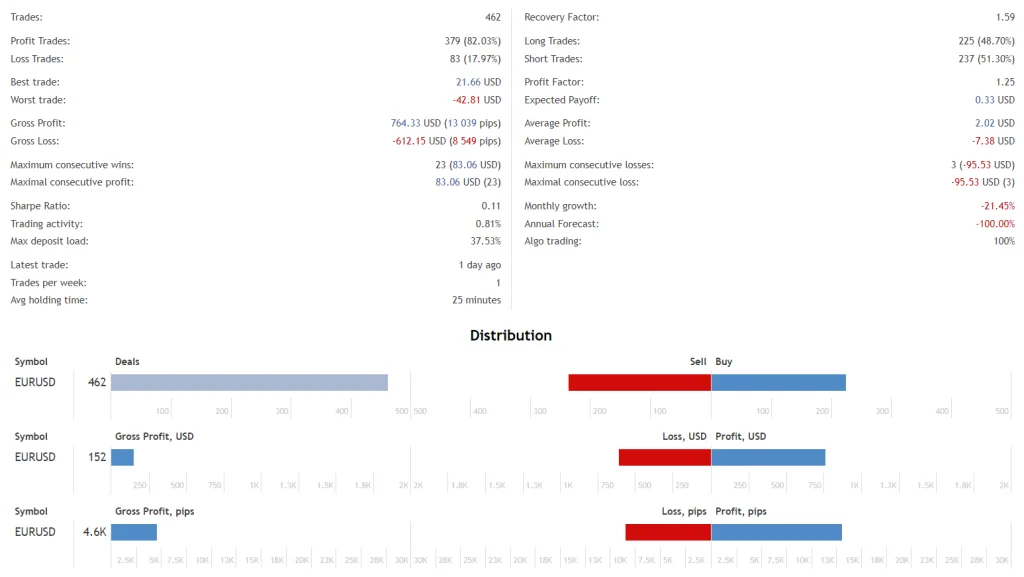
Task: Click the blue Buy trades bar
Action: pos(778,382)
